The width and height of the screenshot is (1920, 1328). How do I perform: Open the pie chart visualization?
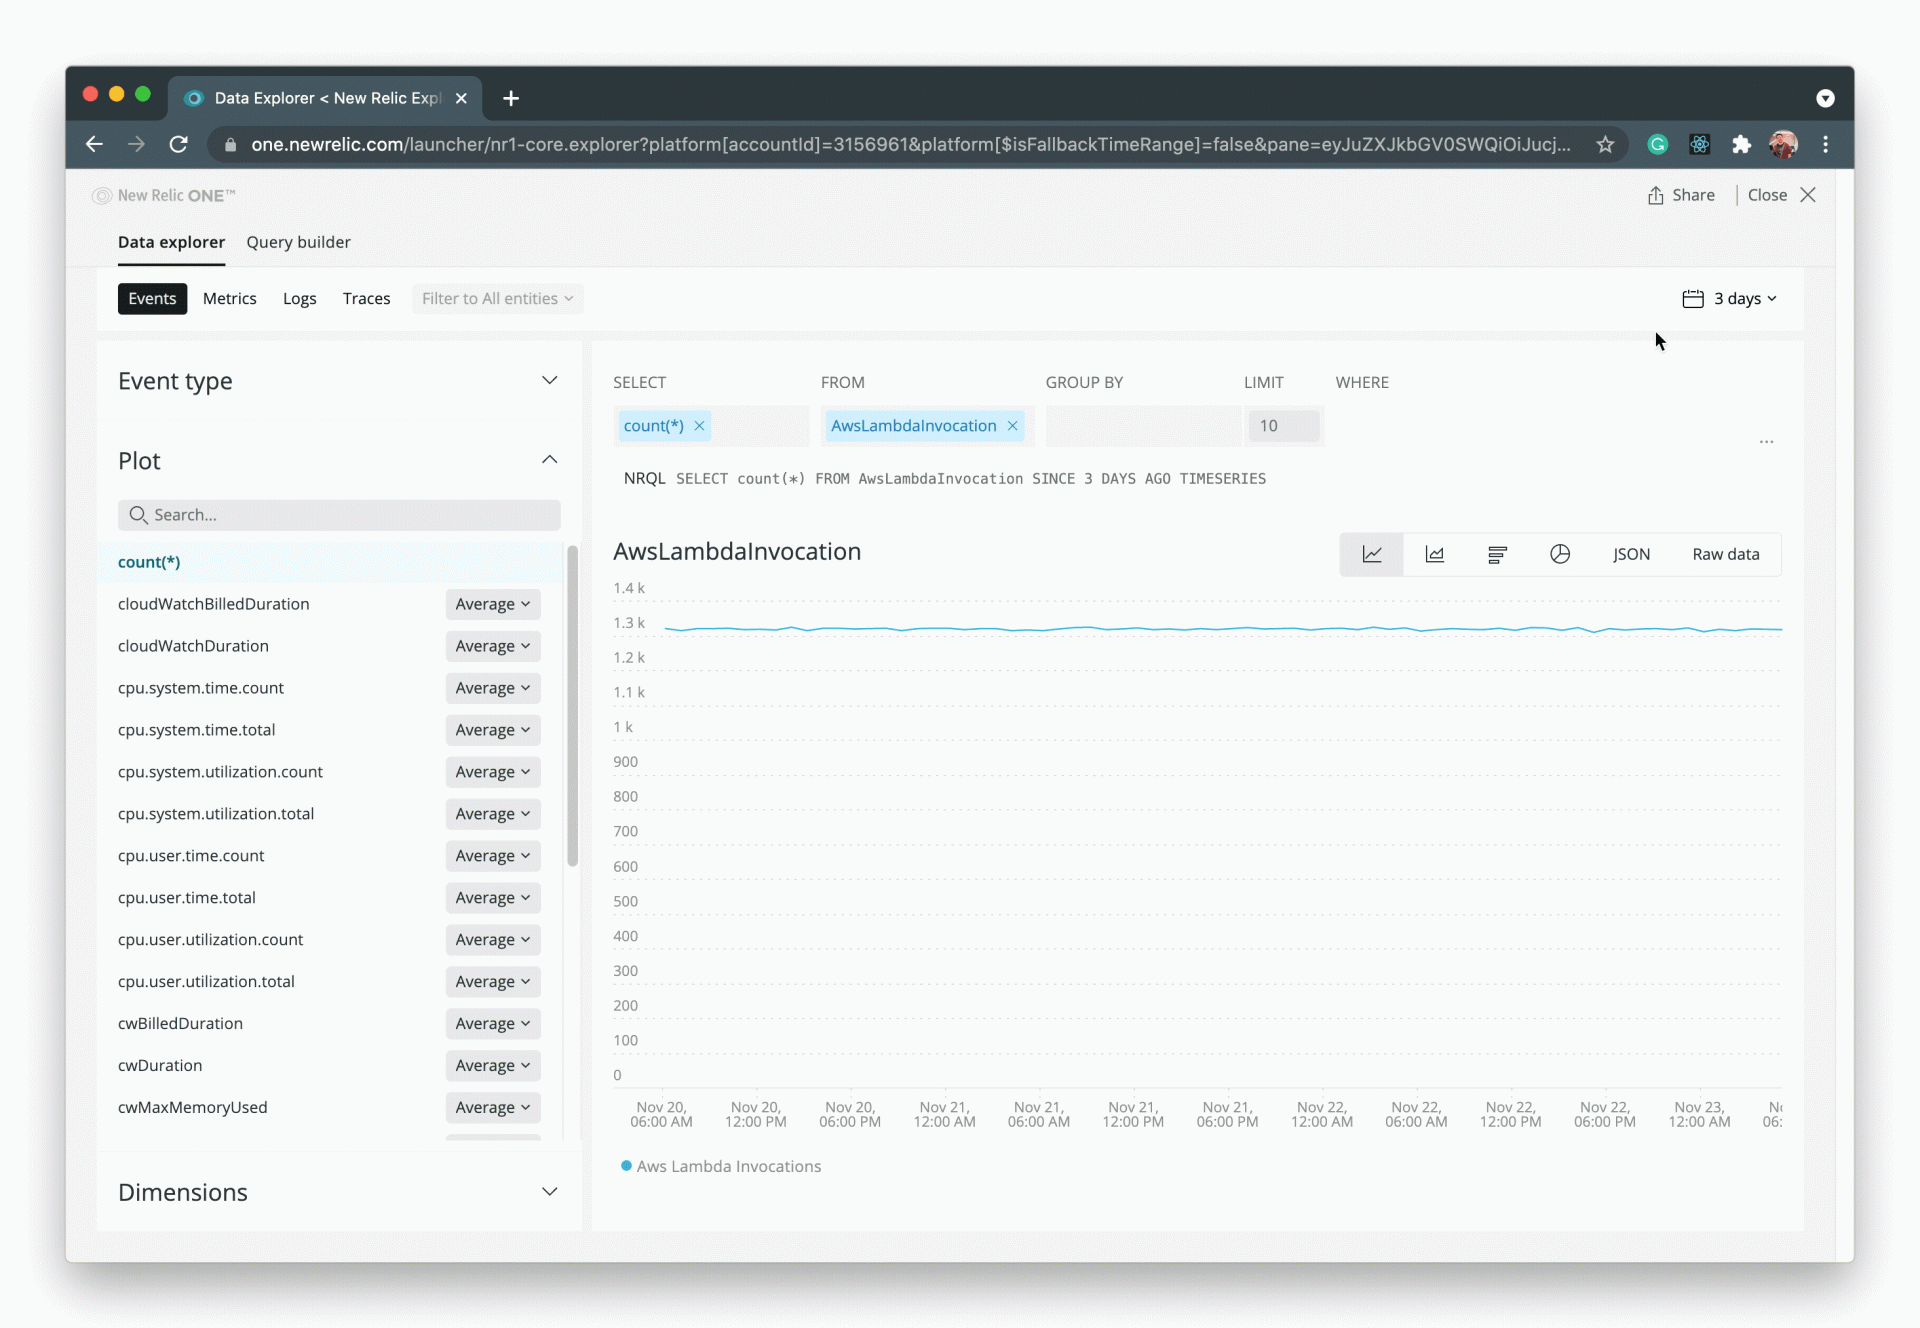click(x=1560, y=554)
